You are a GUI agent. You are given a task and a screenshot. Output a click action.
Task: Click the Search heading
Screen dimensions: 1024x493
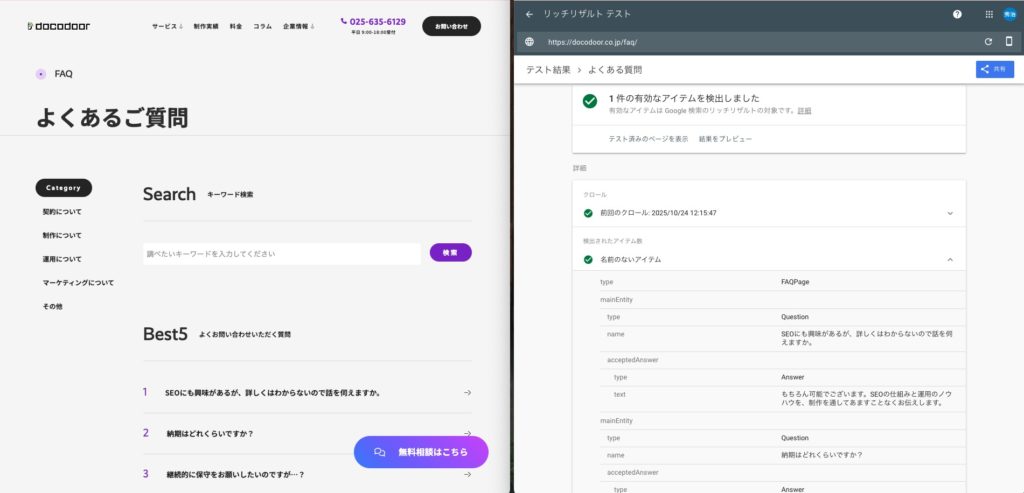point(169,194)
